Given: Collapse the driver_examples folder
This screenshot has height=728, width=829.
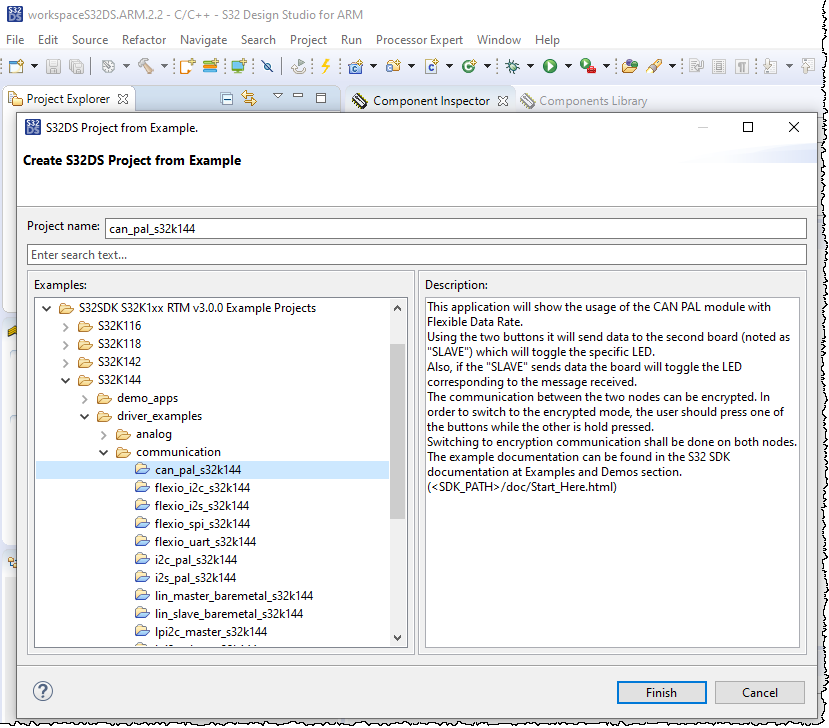Looking at the screenshot, I should pyautogui.click(x=85, y=416).
